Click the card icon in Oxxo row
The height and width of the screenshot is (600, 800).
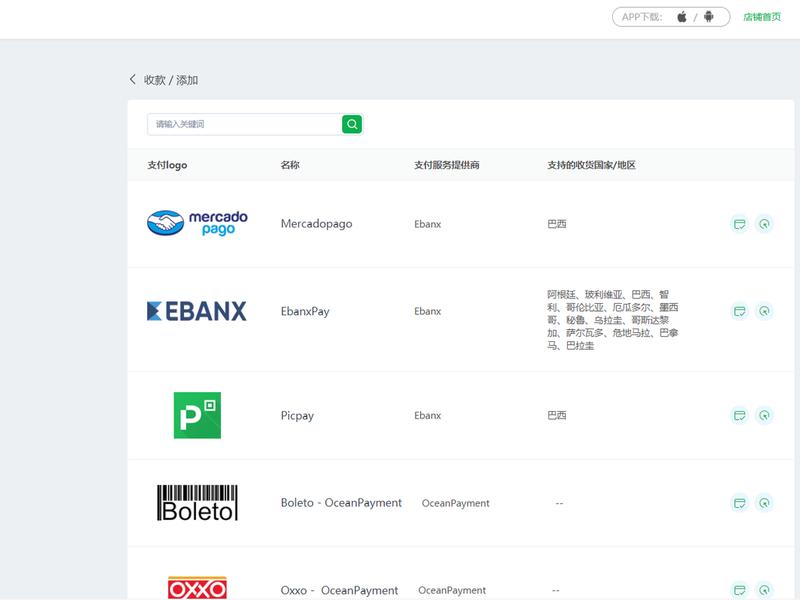point(739,590)
